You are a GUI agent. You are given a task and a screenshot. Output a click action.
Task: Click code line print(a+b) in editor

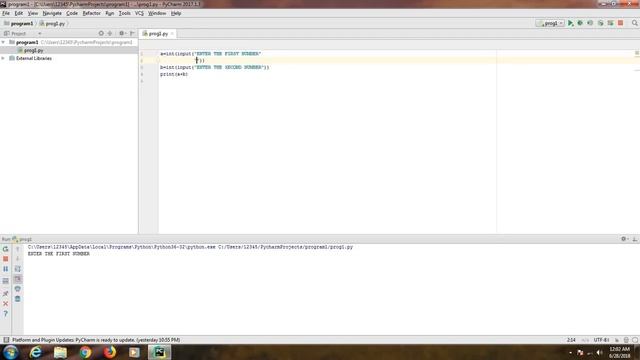[174, 74]
